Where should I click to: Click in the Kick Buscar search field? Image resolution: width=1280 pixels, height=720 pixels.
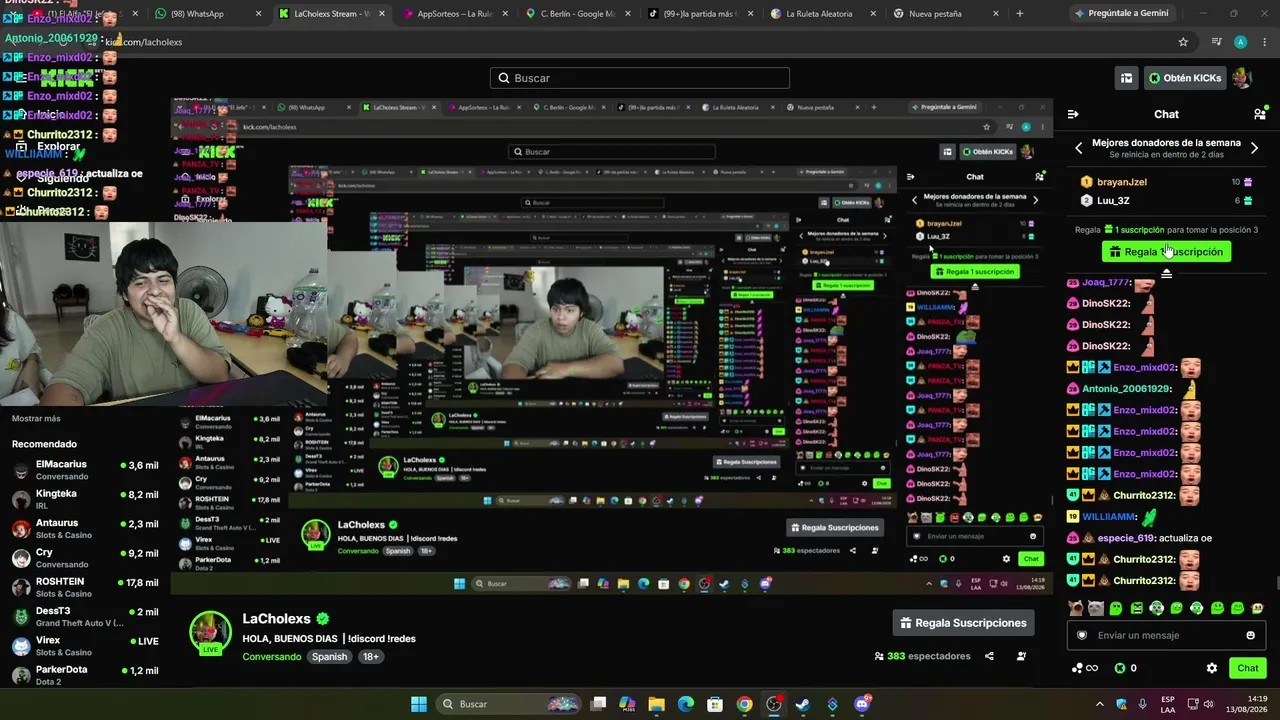point(640,78)
